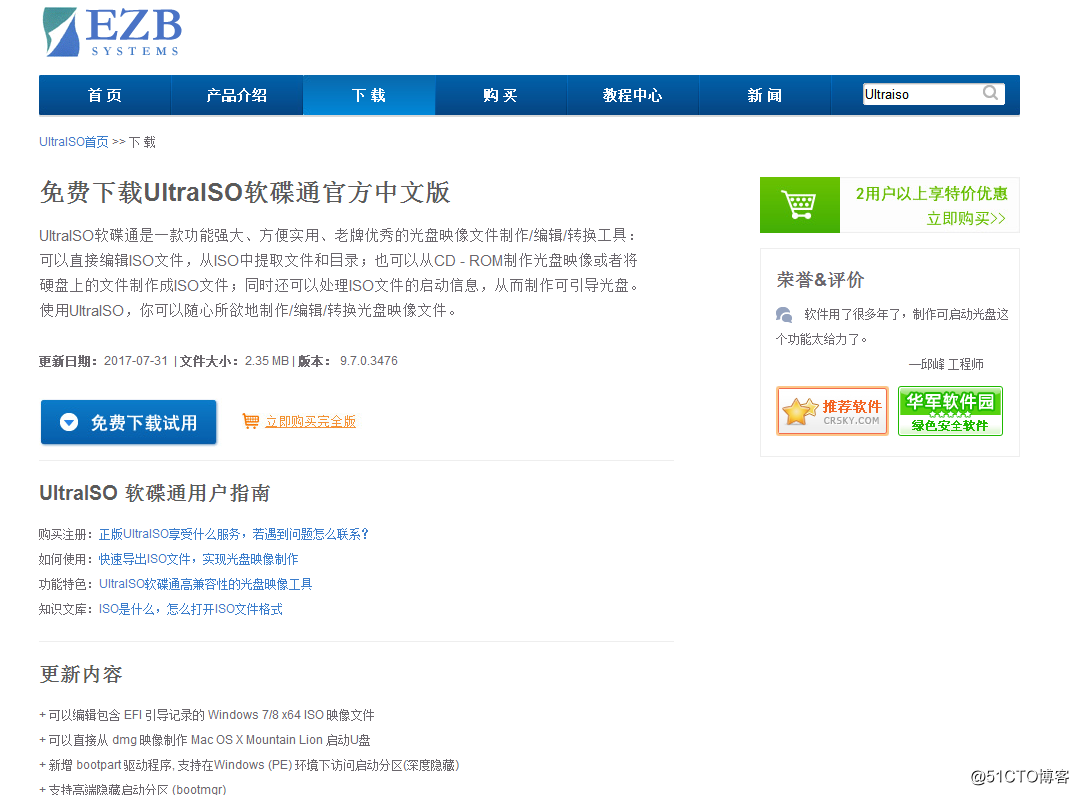Click the 2用户以上享特价优惠 promo text
The width and height of the screenshot is (1079, 795).
pos(931,193)
